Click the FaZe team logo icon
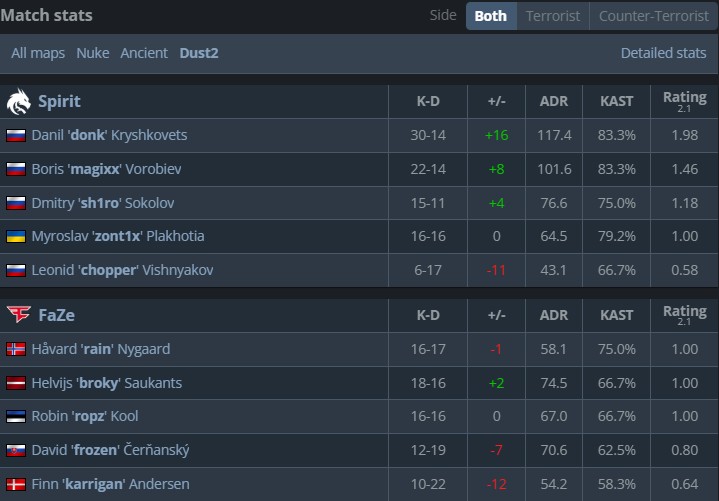719x501 pixels. pos(18,315)
